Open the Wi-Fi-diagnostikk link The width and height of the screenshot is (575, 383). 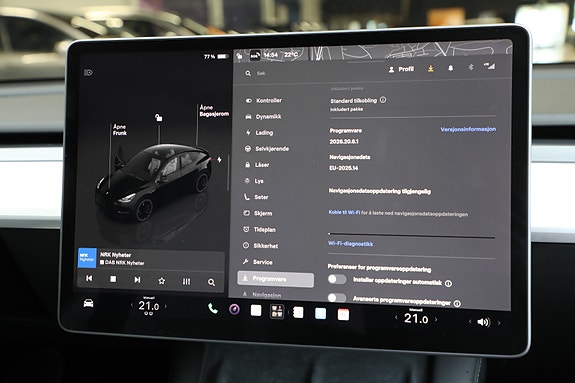click(351, 244)
